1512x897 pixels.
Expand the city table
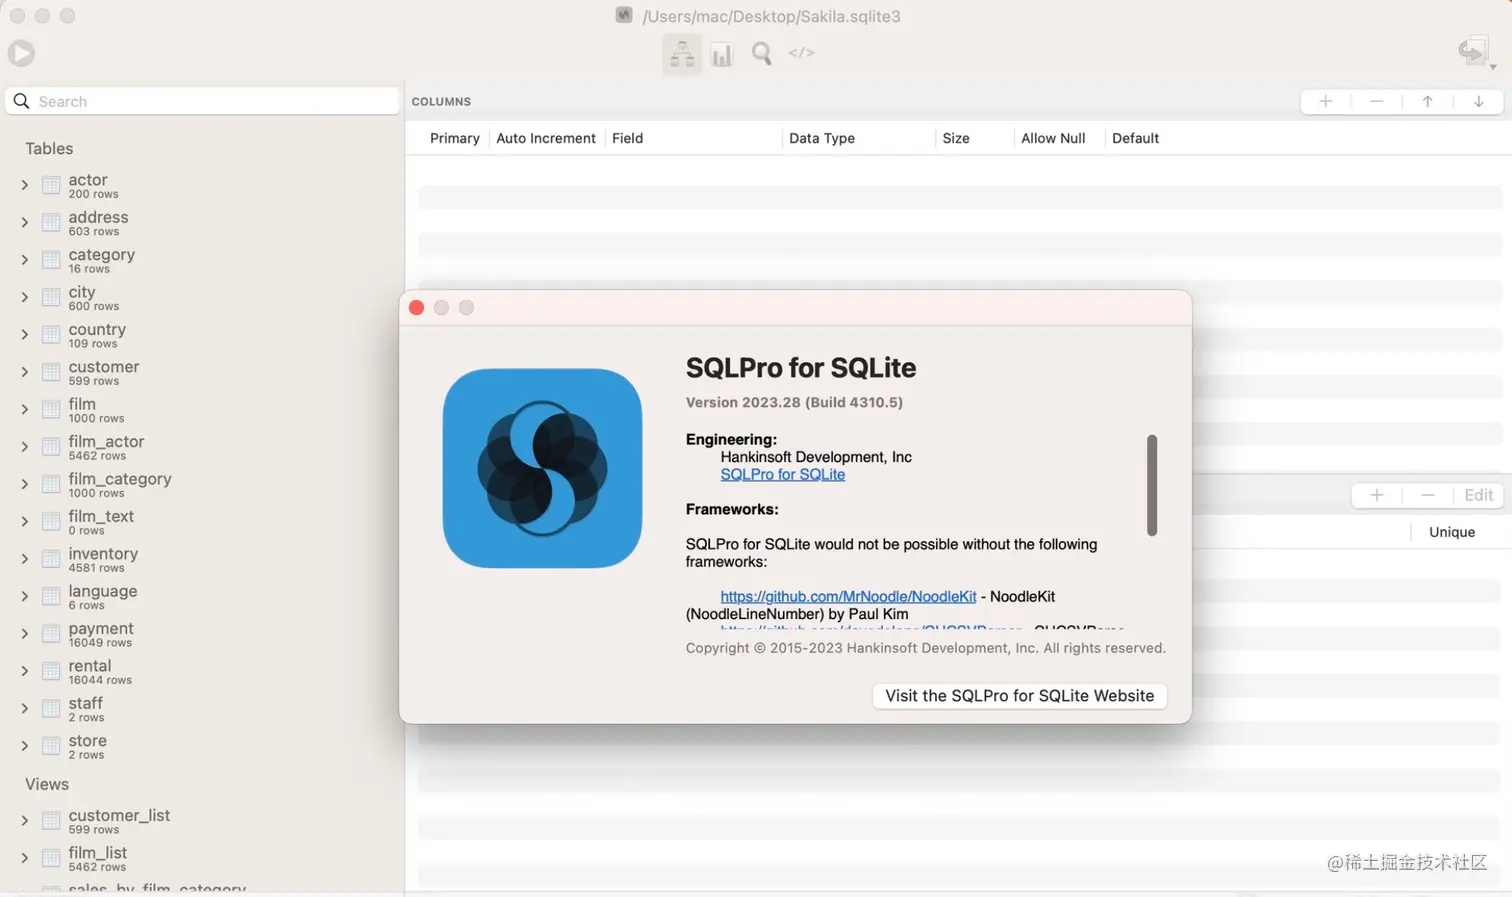point(24,297)
